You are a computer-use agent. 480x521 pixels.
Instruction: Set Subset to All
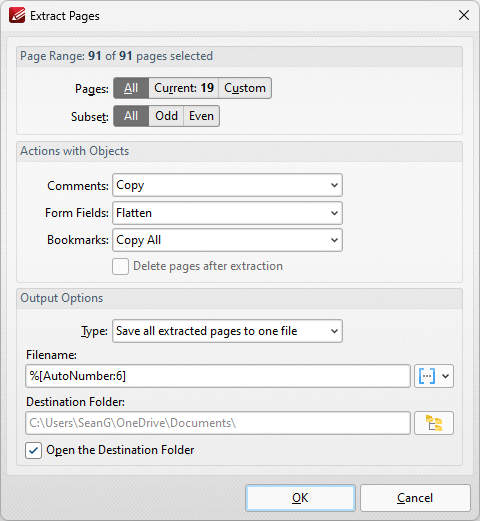131,116
